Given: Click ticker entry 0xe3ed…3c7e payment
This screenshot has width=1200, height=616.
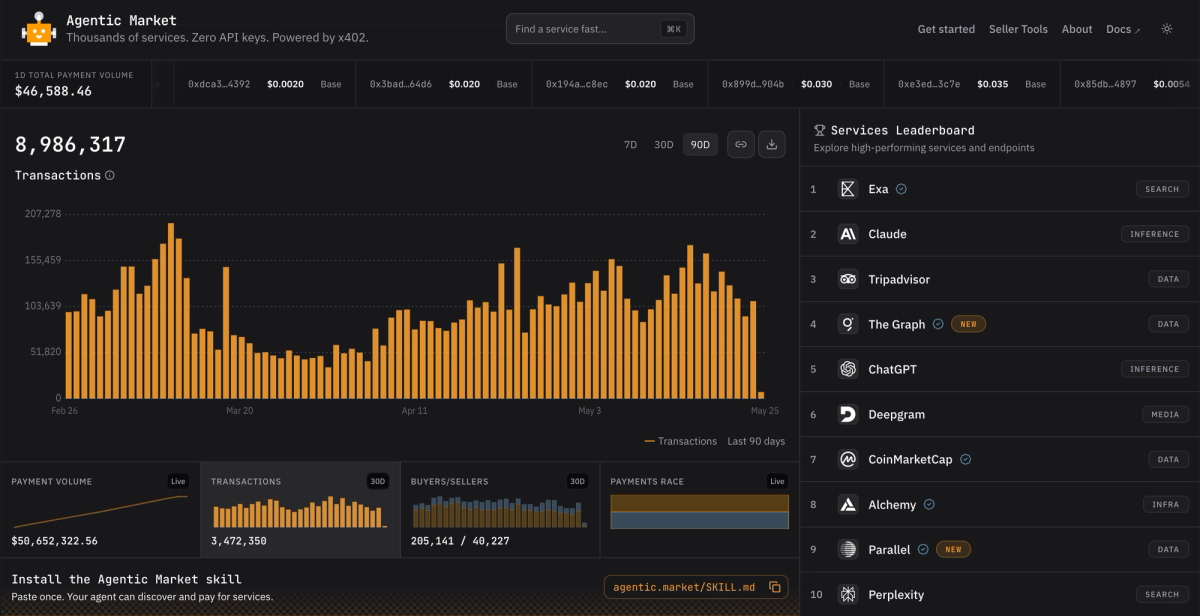Looking at the screenshot, I should pos(972,84).
